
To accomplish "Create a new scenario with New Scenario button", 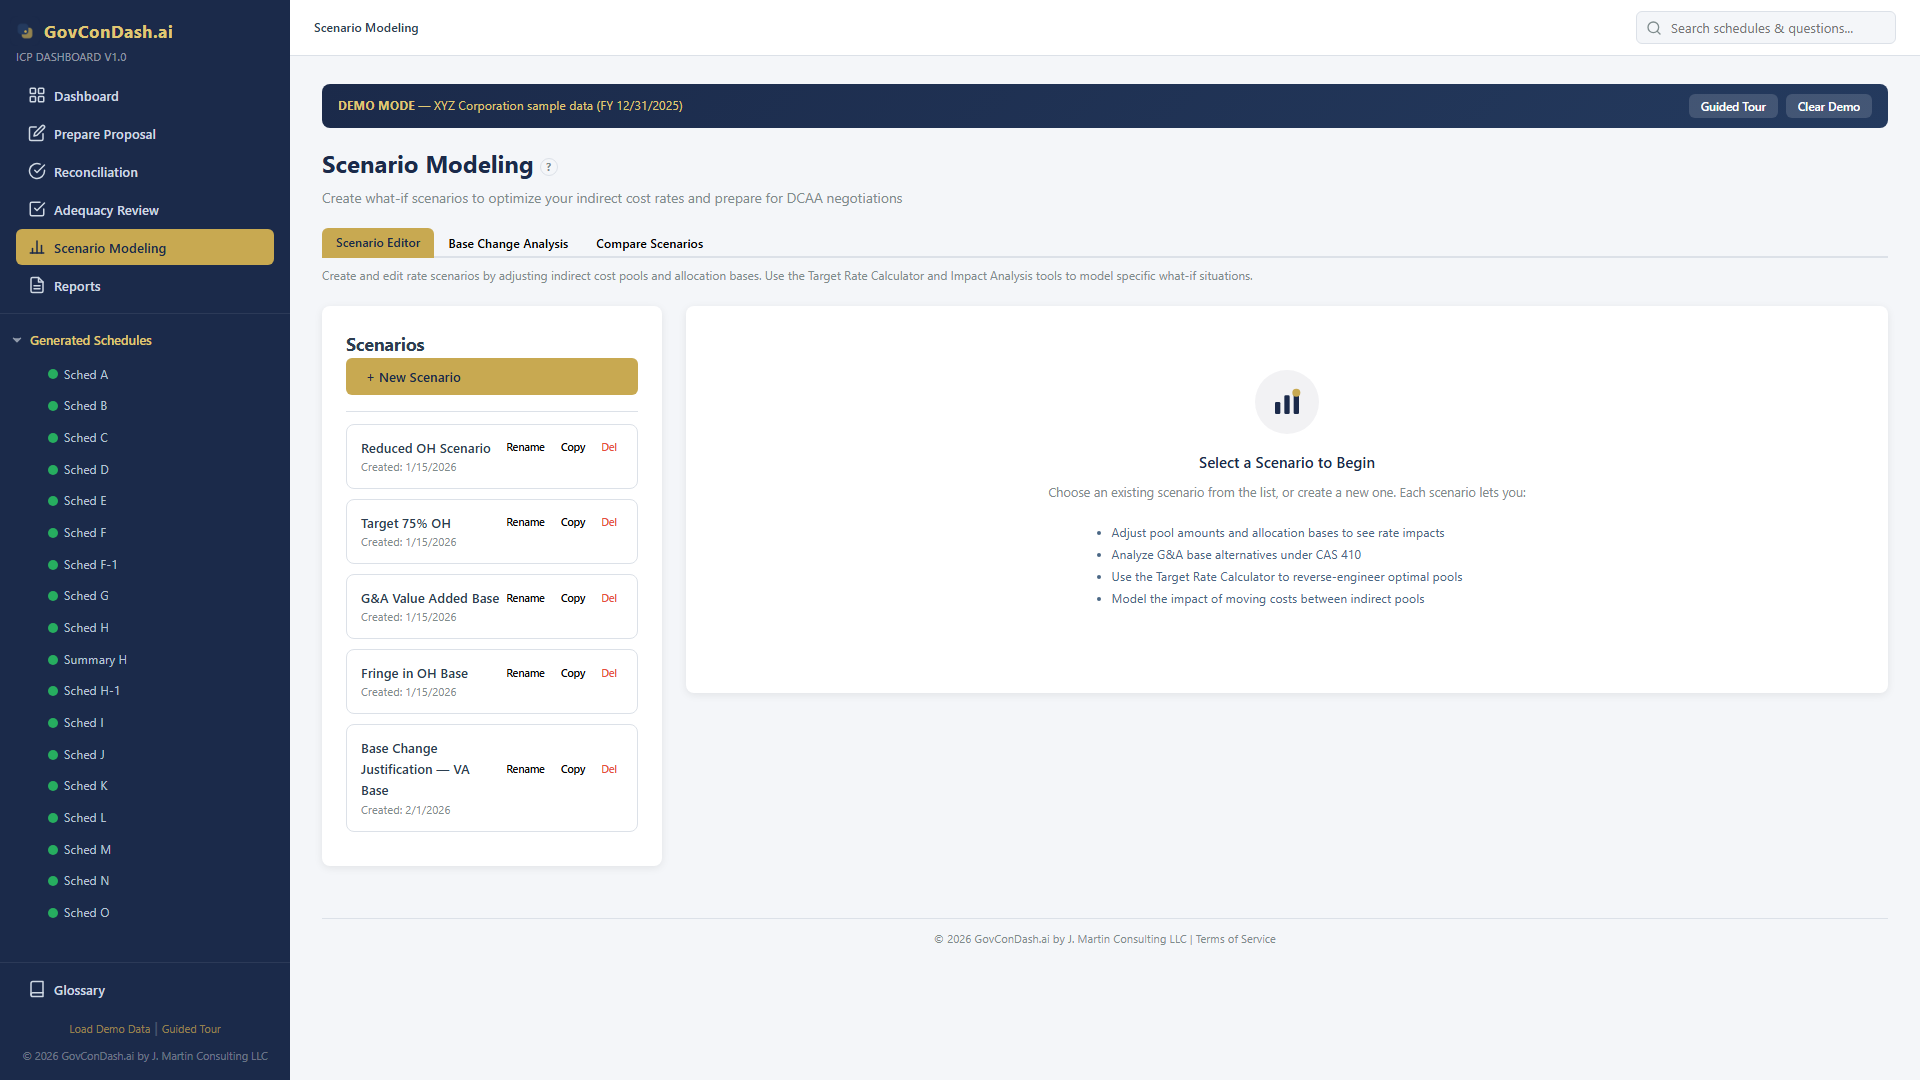I will point(491,377).
